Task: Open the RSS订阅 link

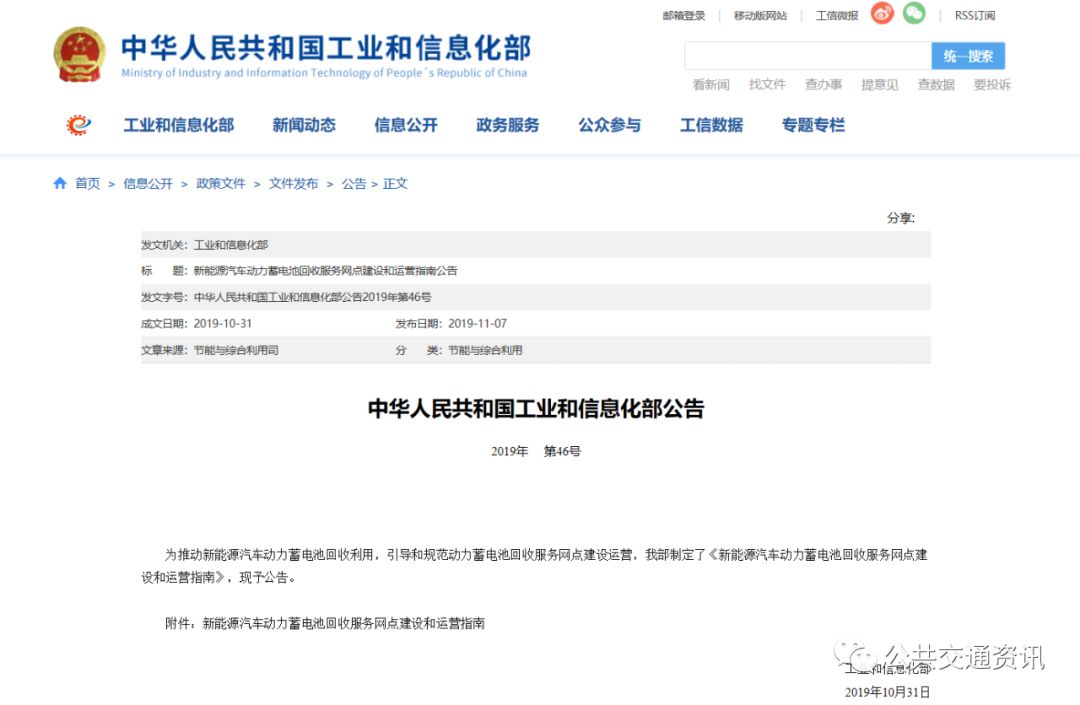Action: click(975, 15)
